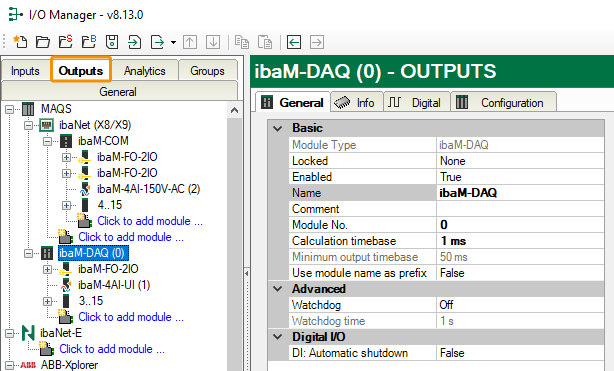Switch to the Analytics tab
Viewport: 614px width, 371px height.
click(x=144, y=71)
